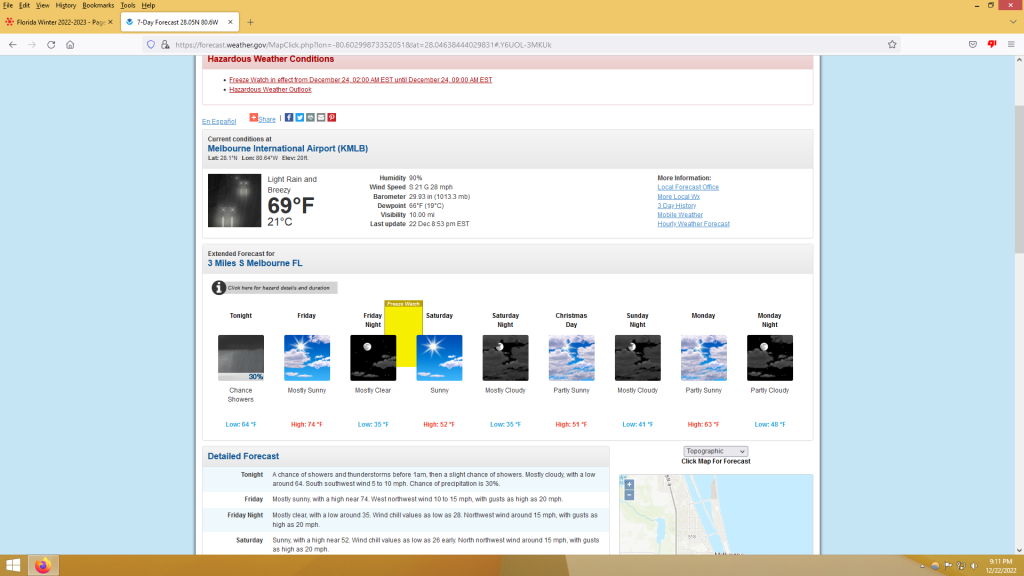The width and height of the screenshot is (1024, 576).
Task: Open the Windows Start menu
Action: click(x=13, y=565)
